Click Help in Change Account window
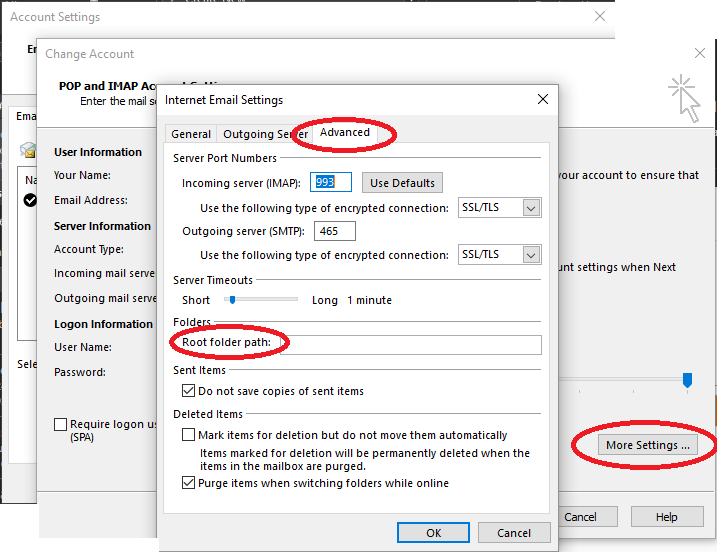Viewport: 717px width, 552px height. point(667,517)
